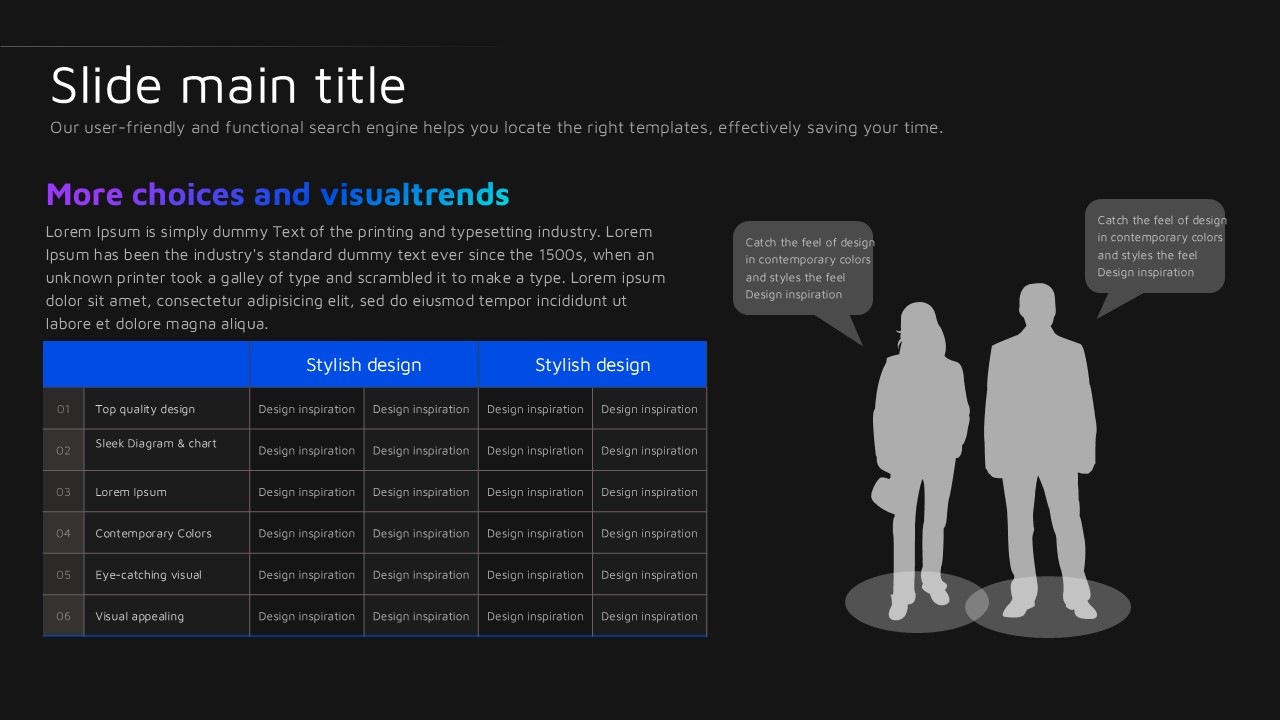The height and width of the screenshot is (720, 1280).
Task: Select the Lorem Ipsum body paragraph
Action: coord(355,278)
